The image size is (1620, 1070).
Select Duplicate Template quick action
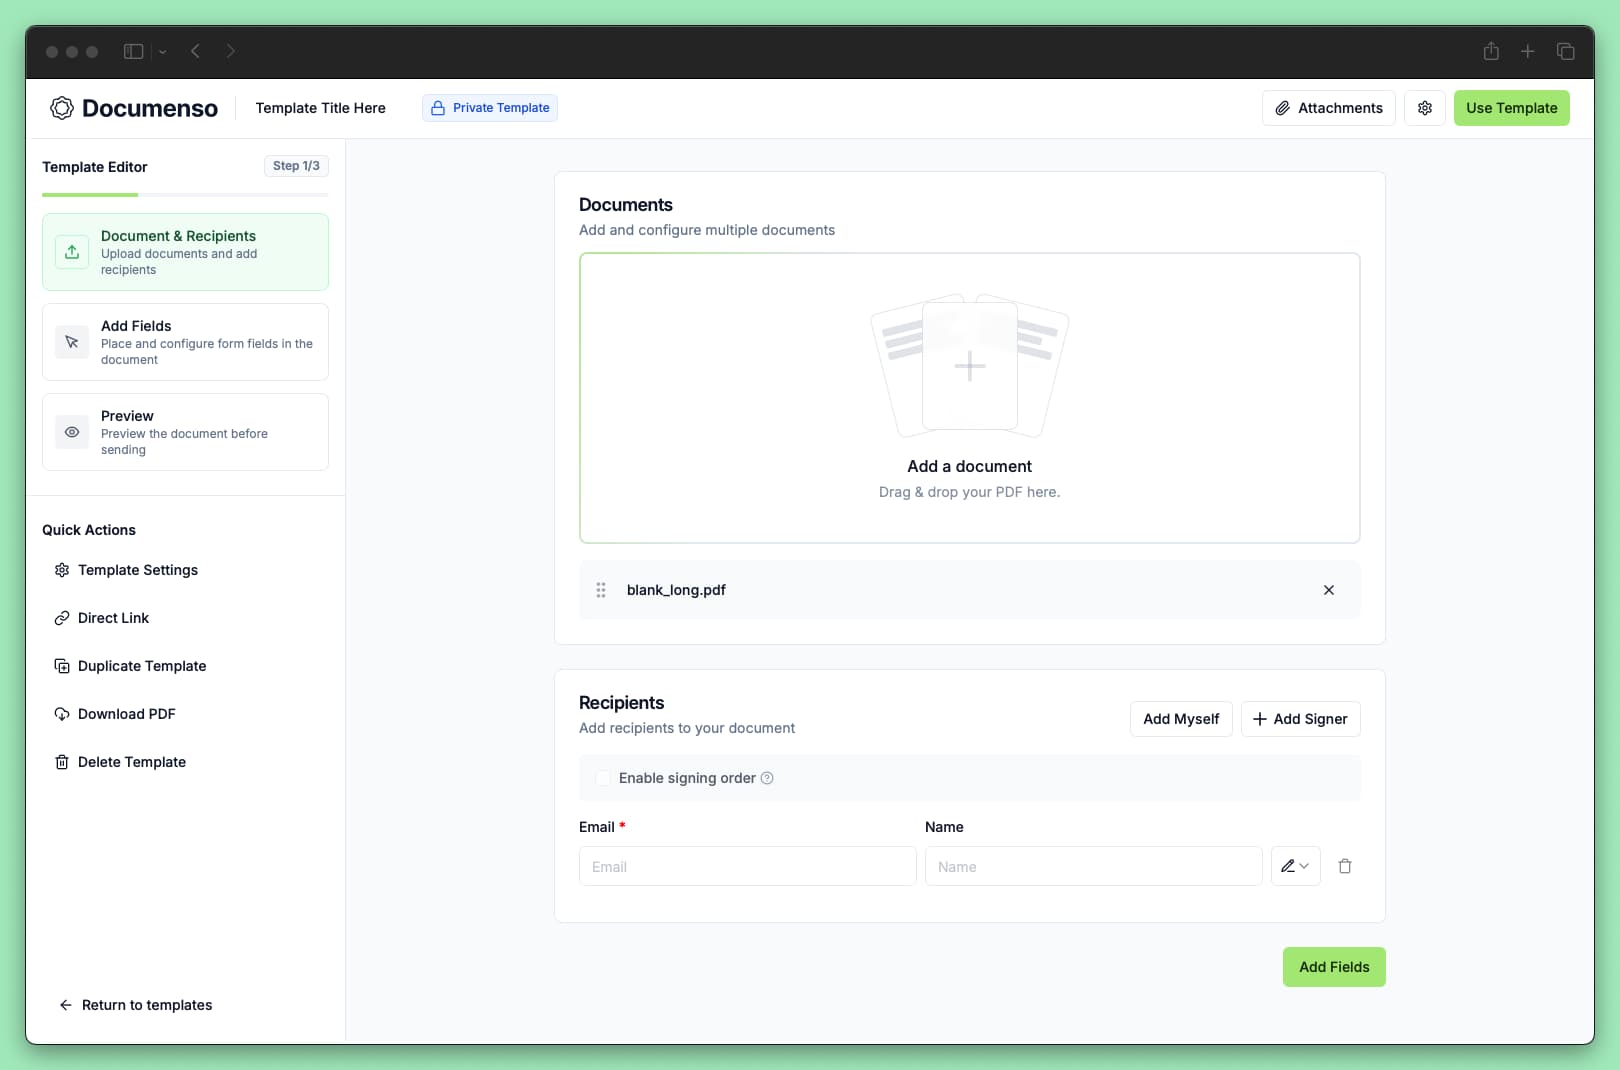(x=141, y=666)
